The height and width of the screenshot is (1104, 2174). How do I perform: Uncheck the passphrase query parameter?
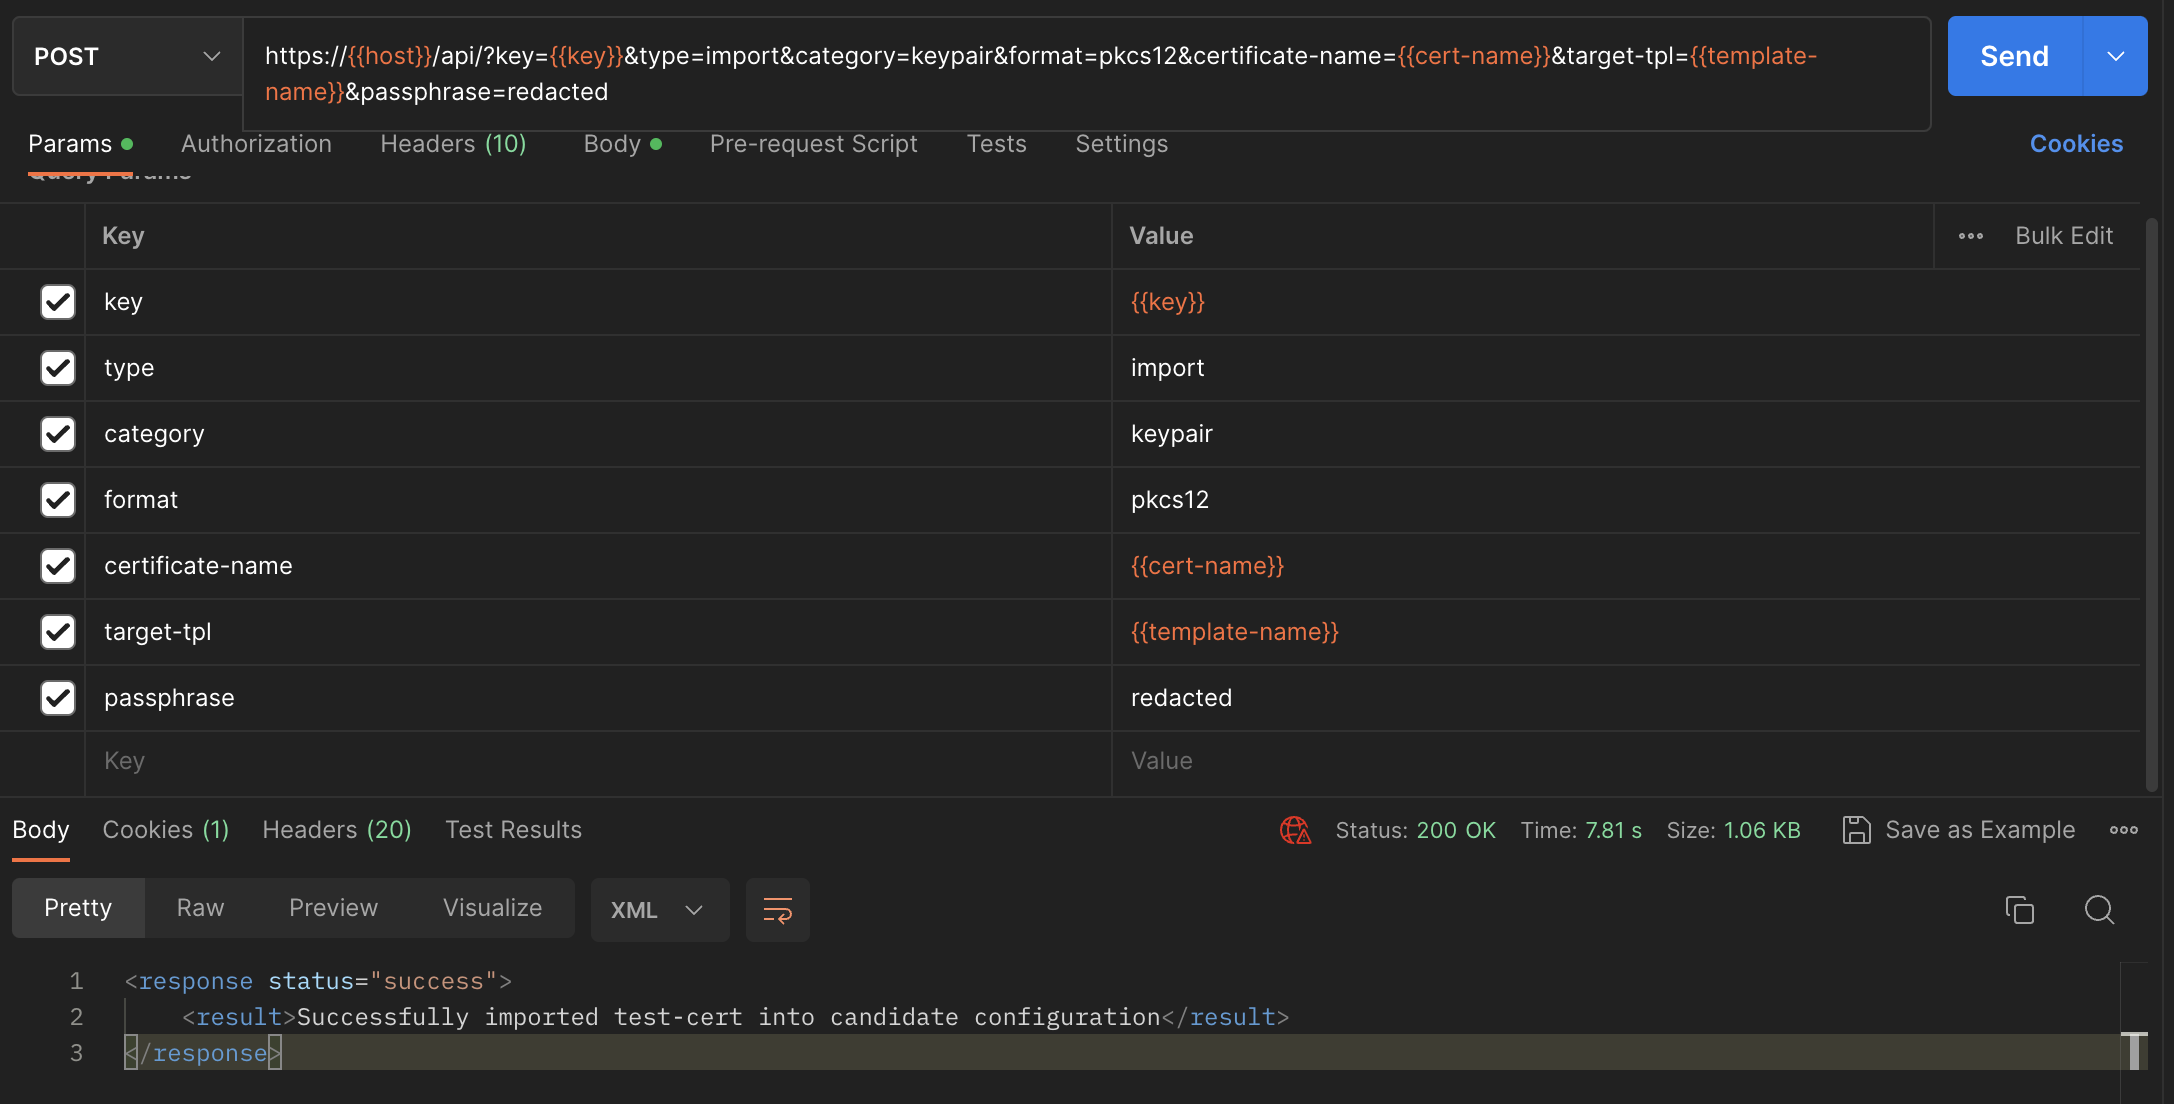coord(57,698)
